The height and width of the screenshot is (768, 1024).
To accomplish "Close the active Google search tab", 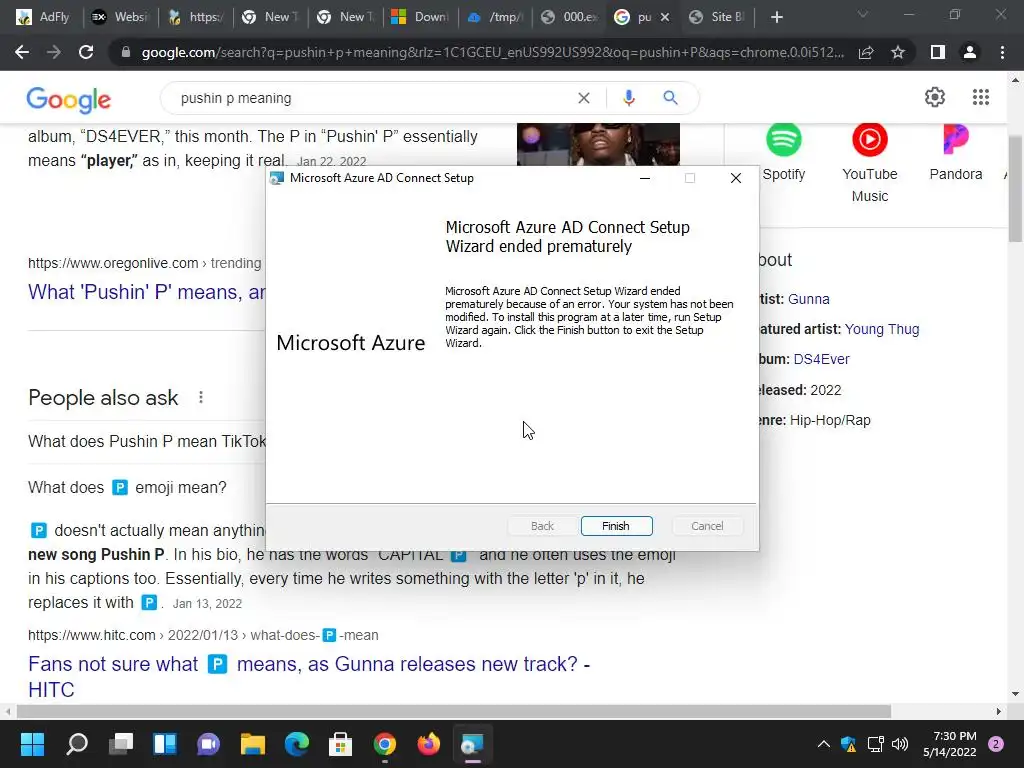I will 665,17.
